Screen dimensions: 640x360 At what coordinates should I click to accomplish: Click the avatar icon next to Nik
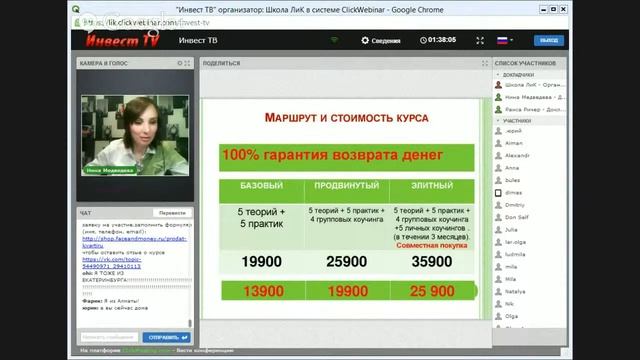pos(498,304)
